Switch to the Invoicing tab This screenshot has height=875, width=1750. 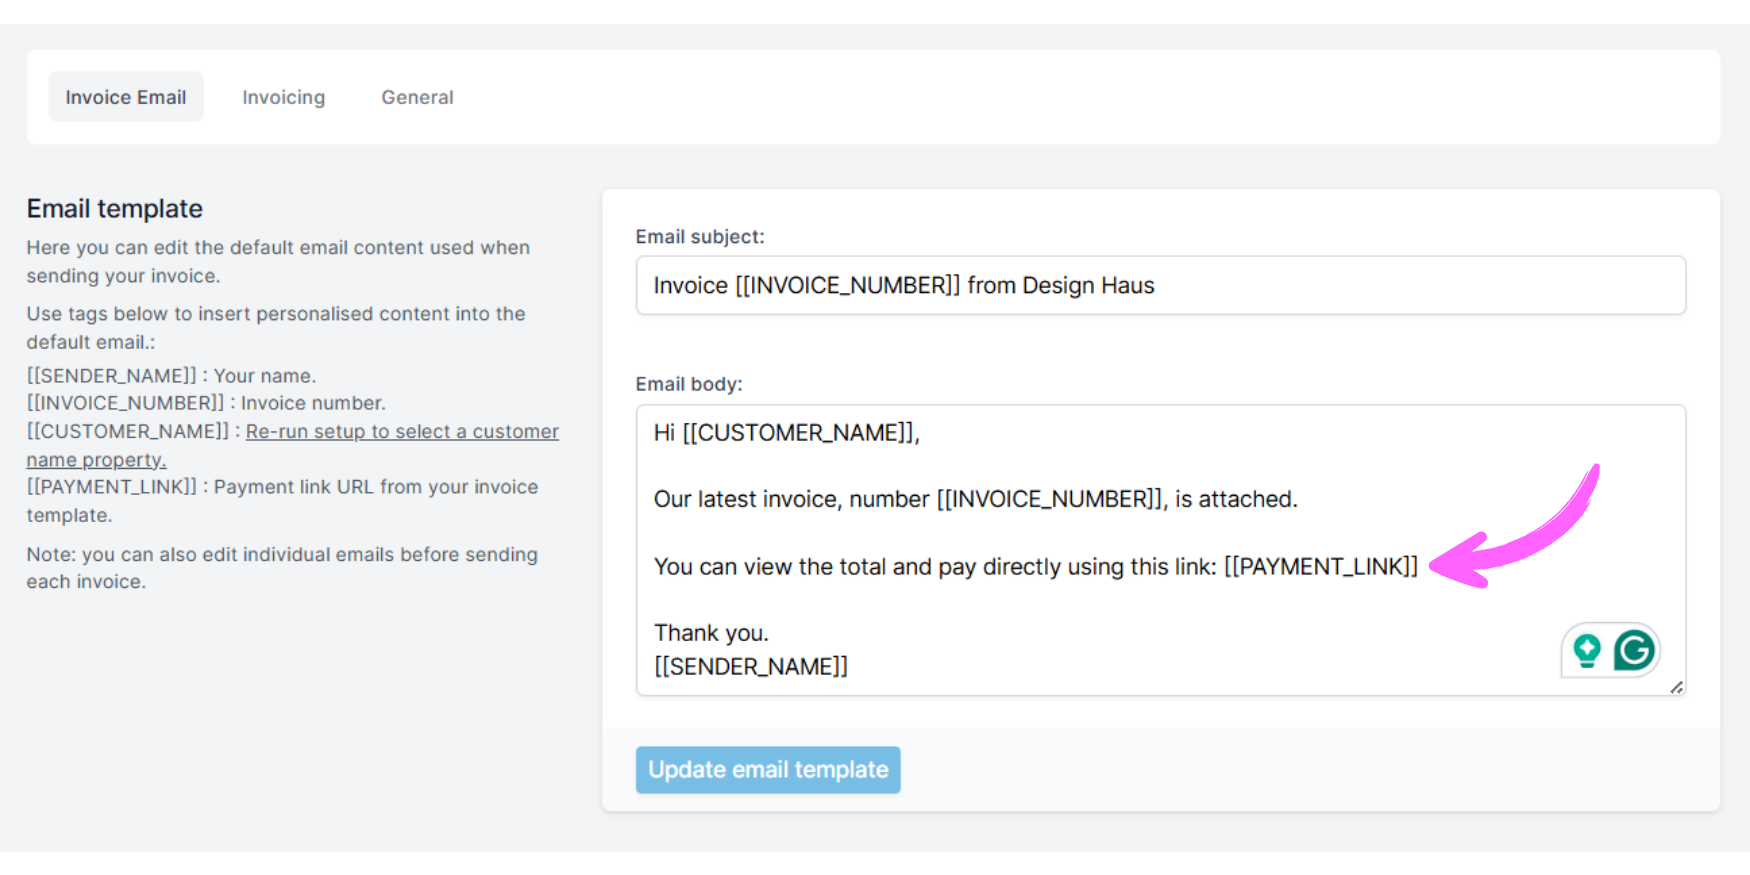click(x=283, y=97)
